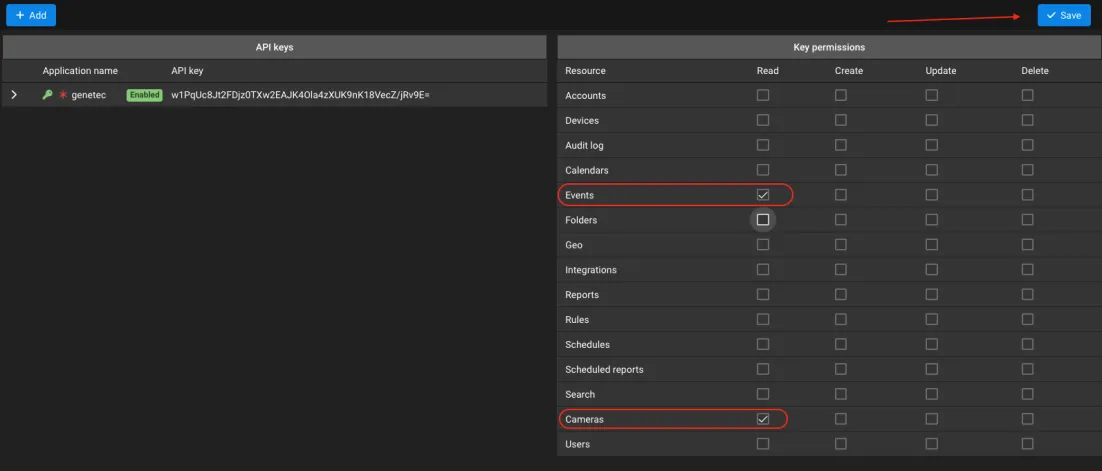This screenshot has height=471, width=1102.
Task: Click the Enabled status badge
Action: coord(144,95)
